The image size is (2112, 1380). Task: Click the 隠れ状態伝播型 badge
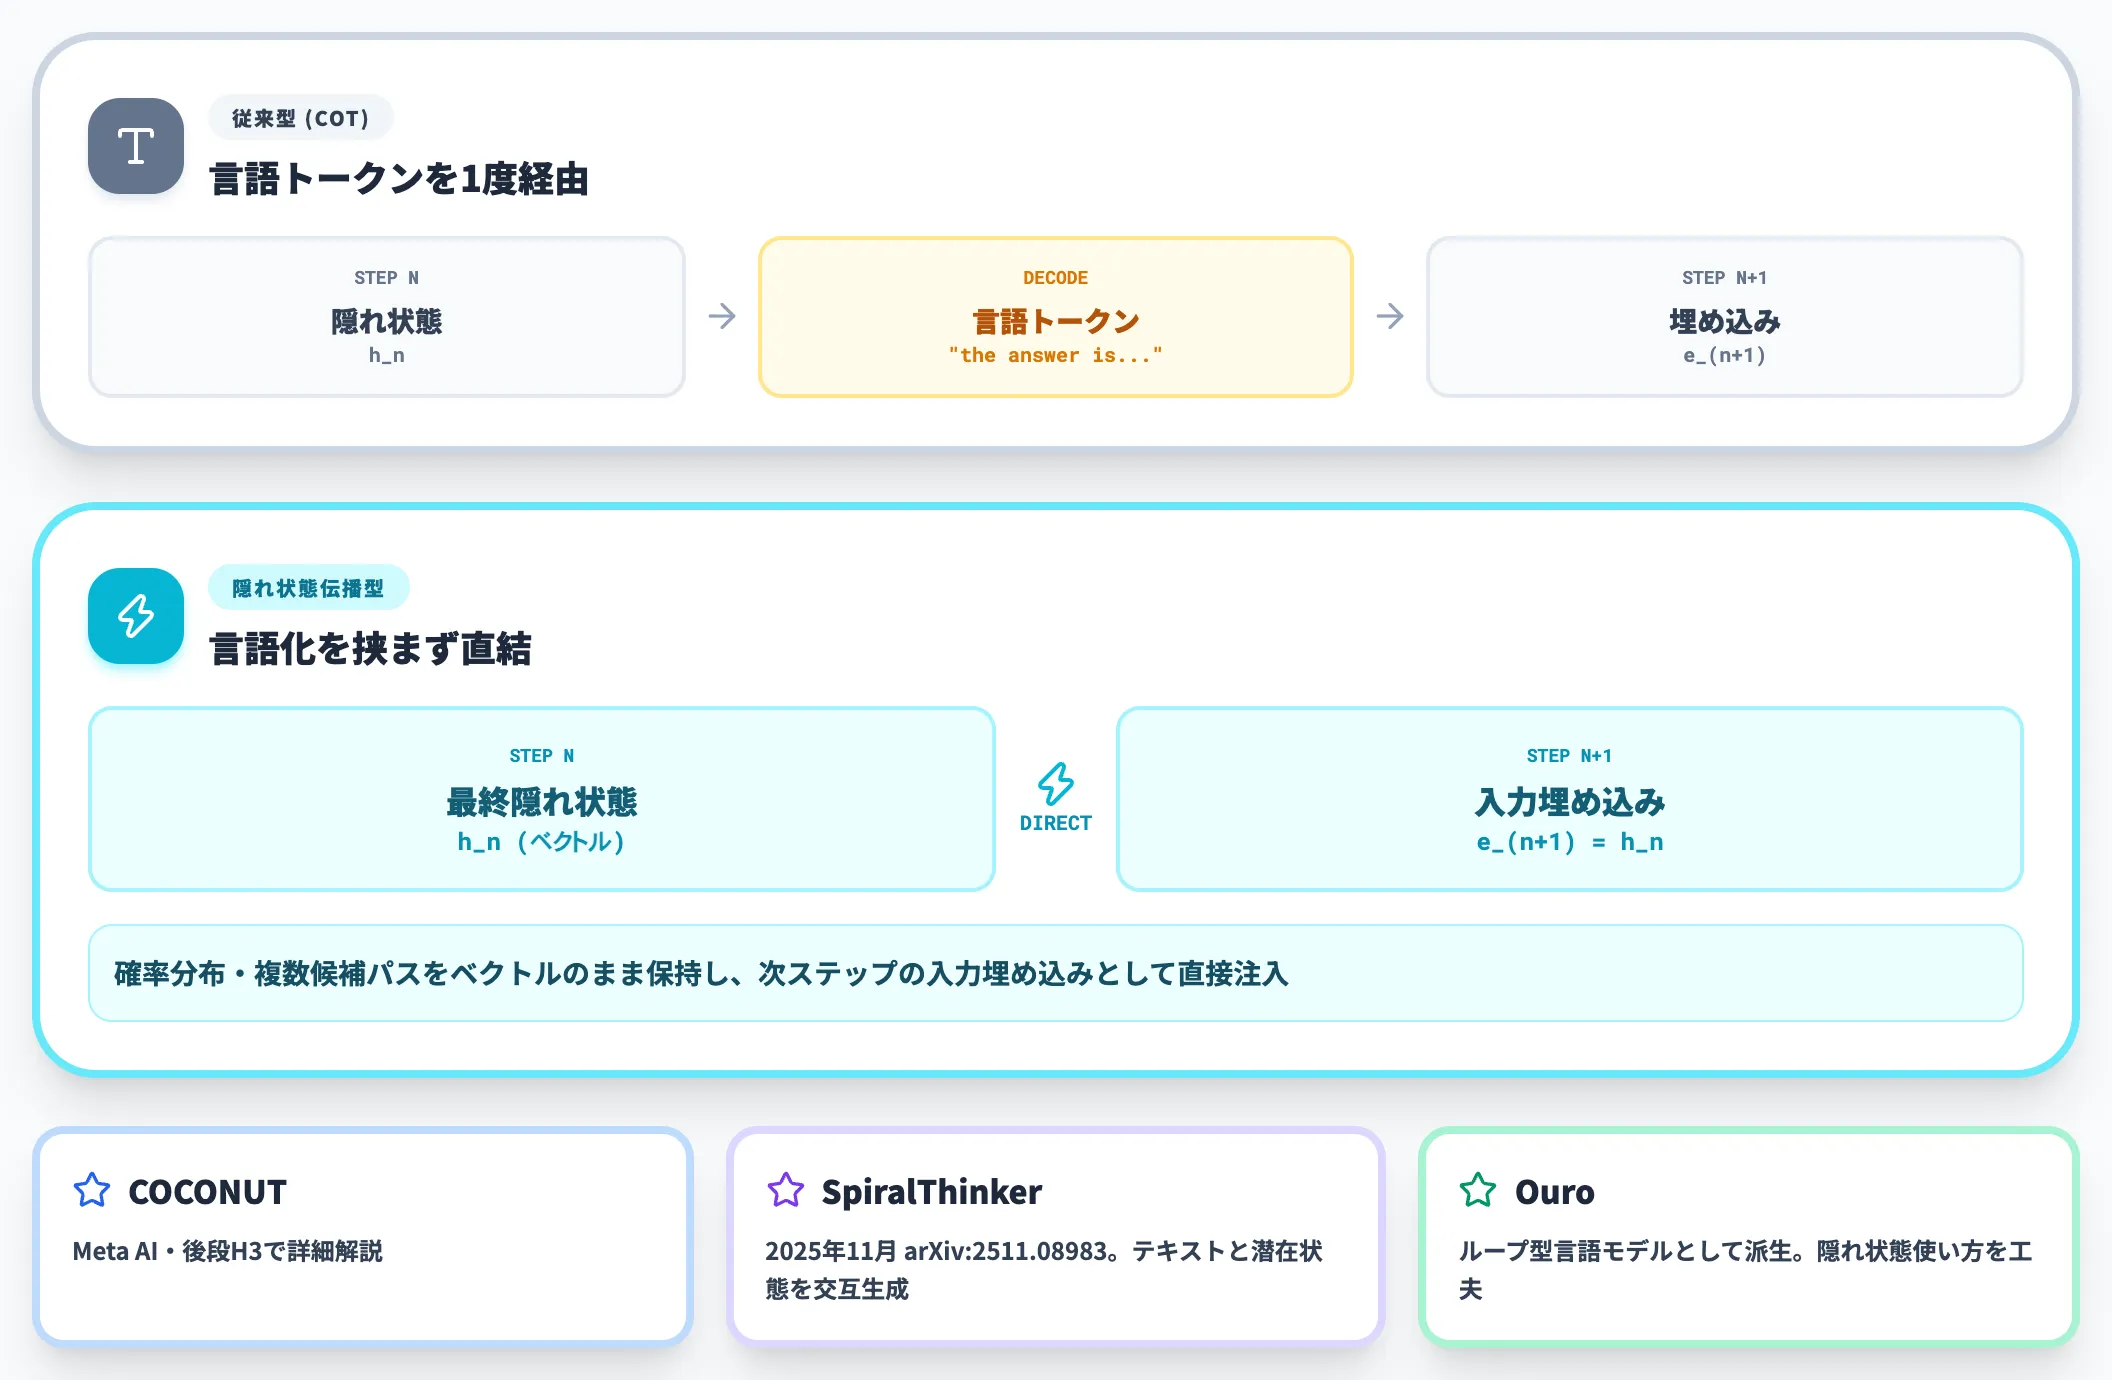pos(308,588)
